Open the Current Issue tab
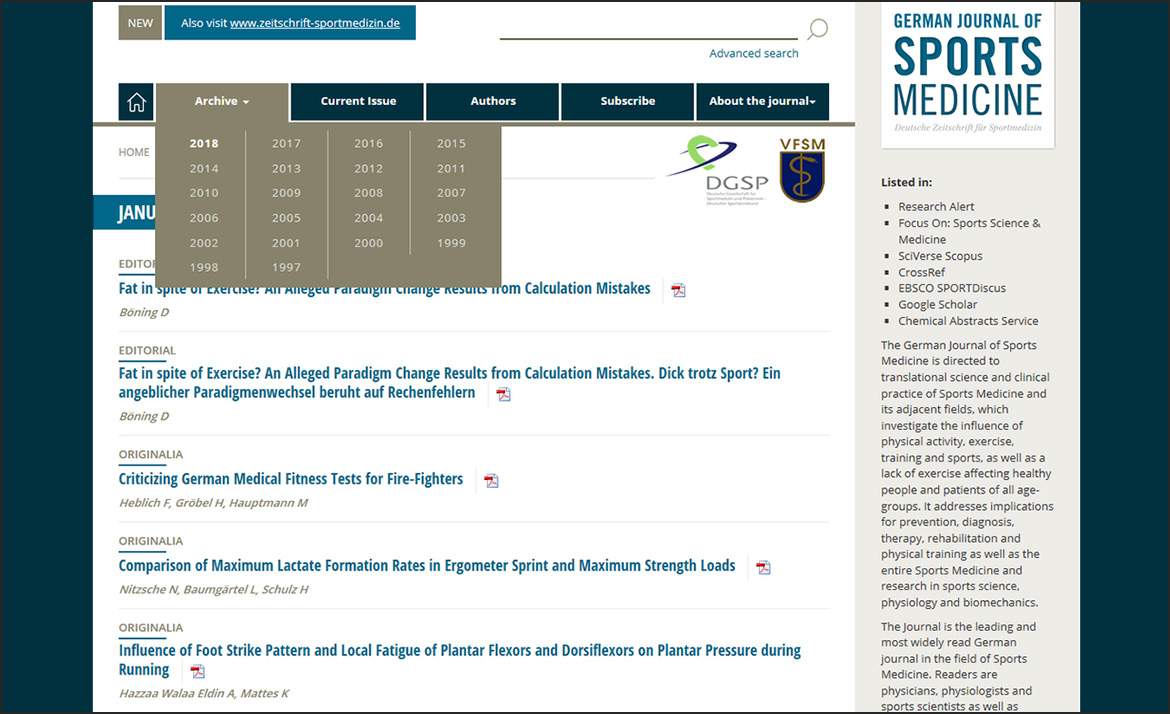This screenshot has height=714, width=1170. (358, 101)
